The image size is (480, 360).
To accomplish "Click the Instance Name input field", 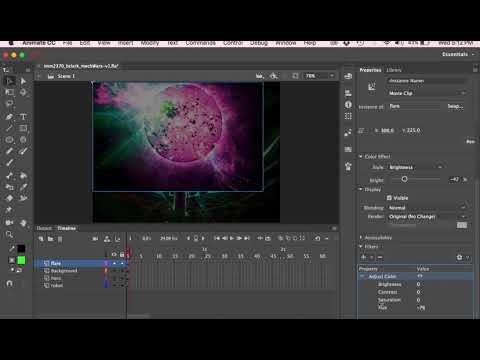I will [427, 81].
